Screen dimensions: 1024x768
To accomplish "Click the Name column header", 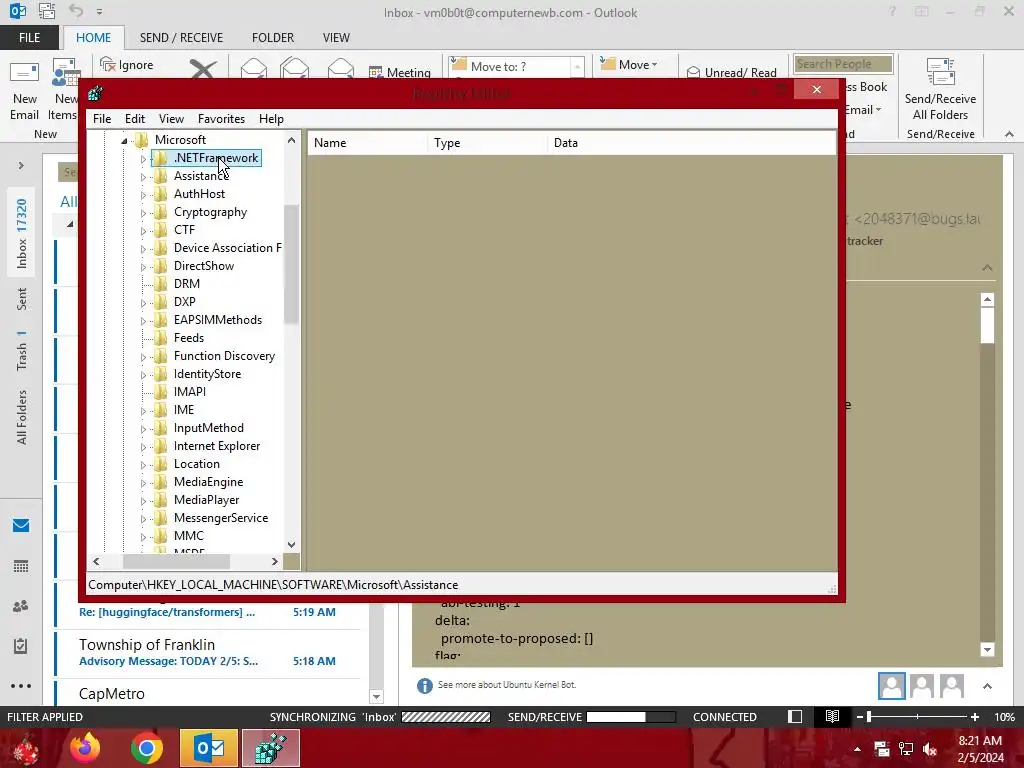I will pos(368,143).
